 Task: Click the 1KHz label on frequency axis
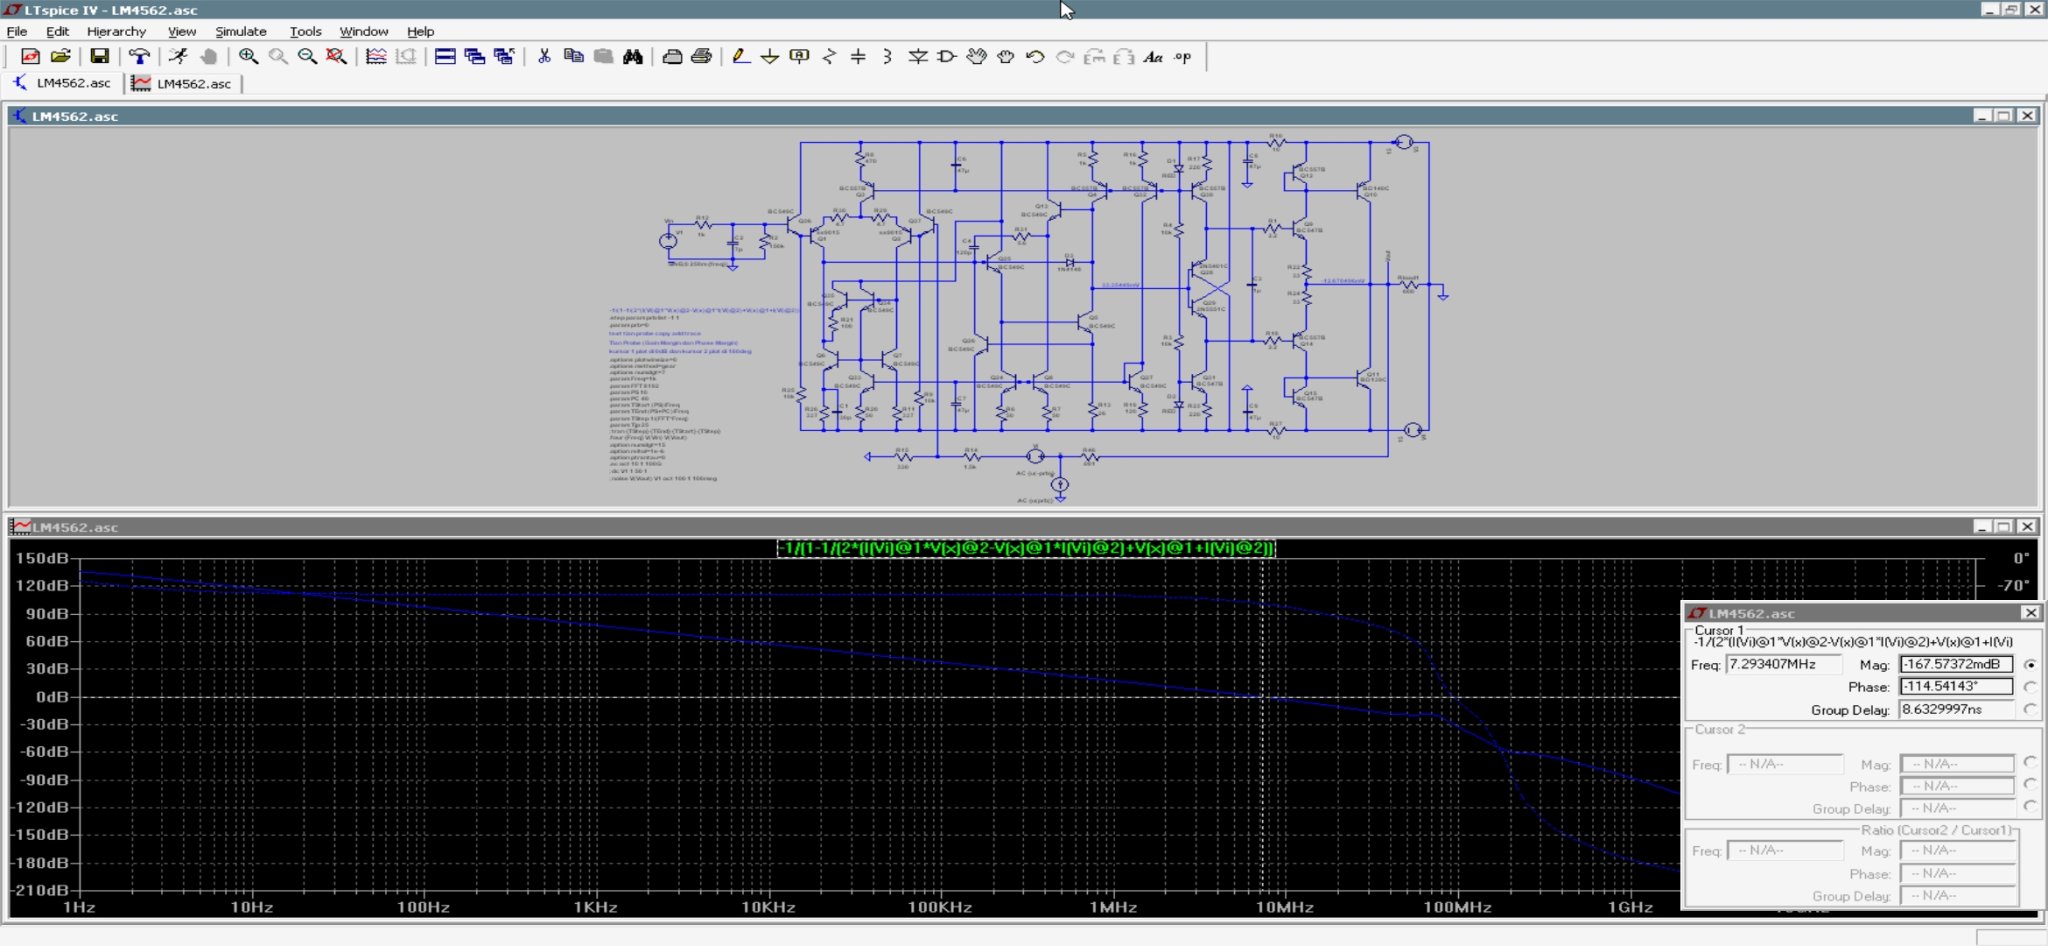tap(594, 907)
